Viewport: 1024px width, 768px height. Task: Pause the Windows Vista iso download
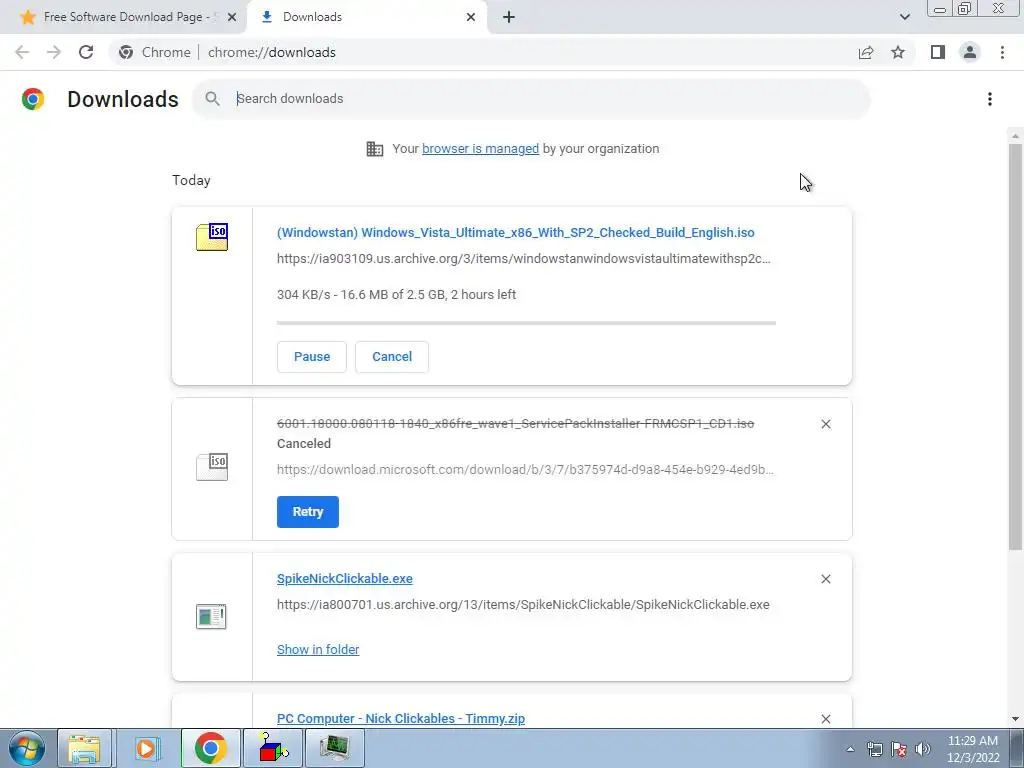pos(312,357)
